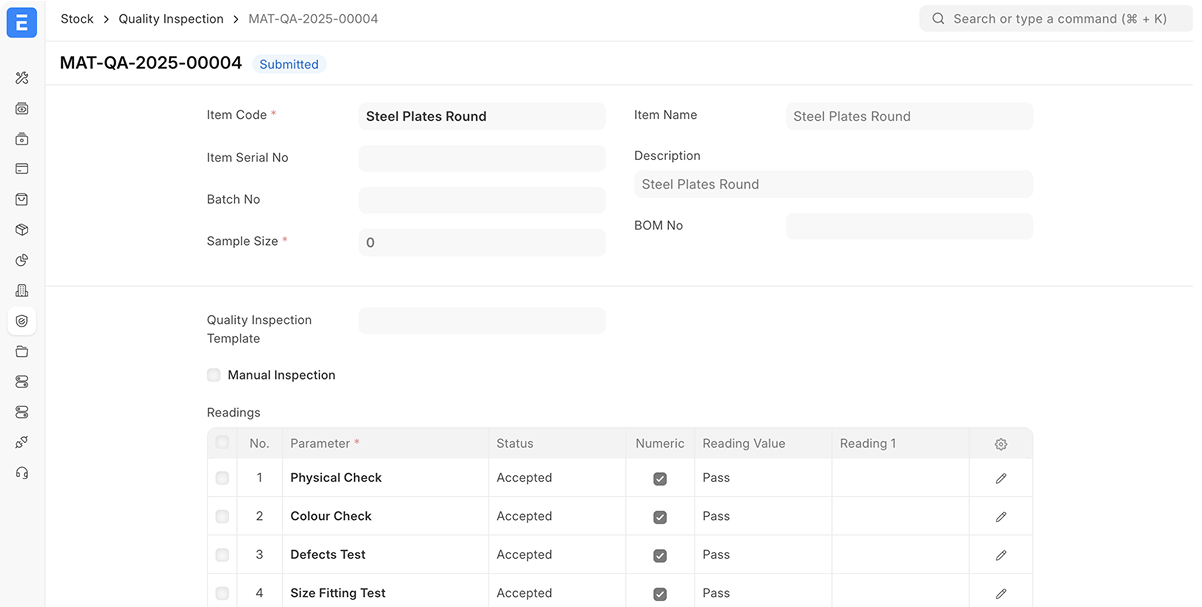The width and height of the screenshot is (1202, 607).
Task: Select the Defects Test row checkbox
Action: coord(222,555)
